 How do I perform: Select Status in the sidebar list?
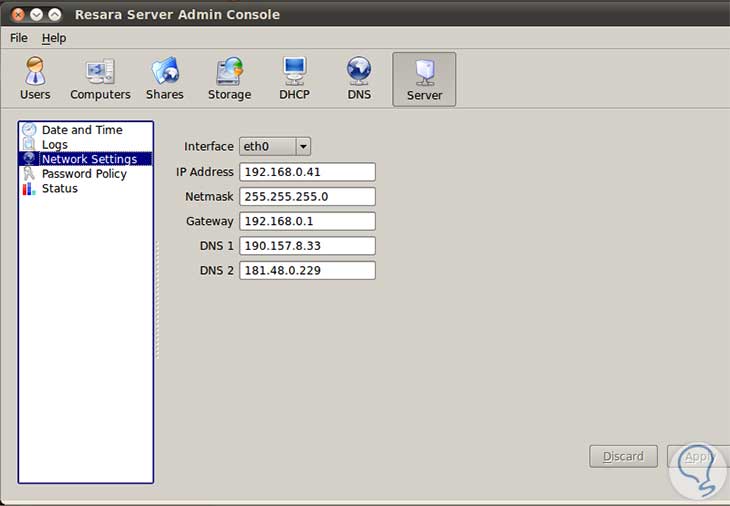coord(60,189)
